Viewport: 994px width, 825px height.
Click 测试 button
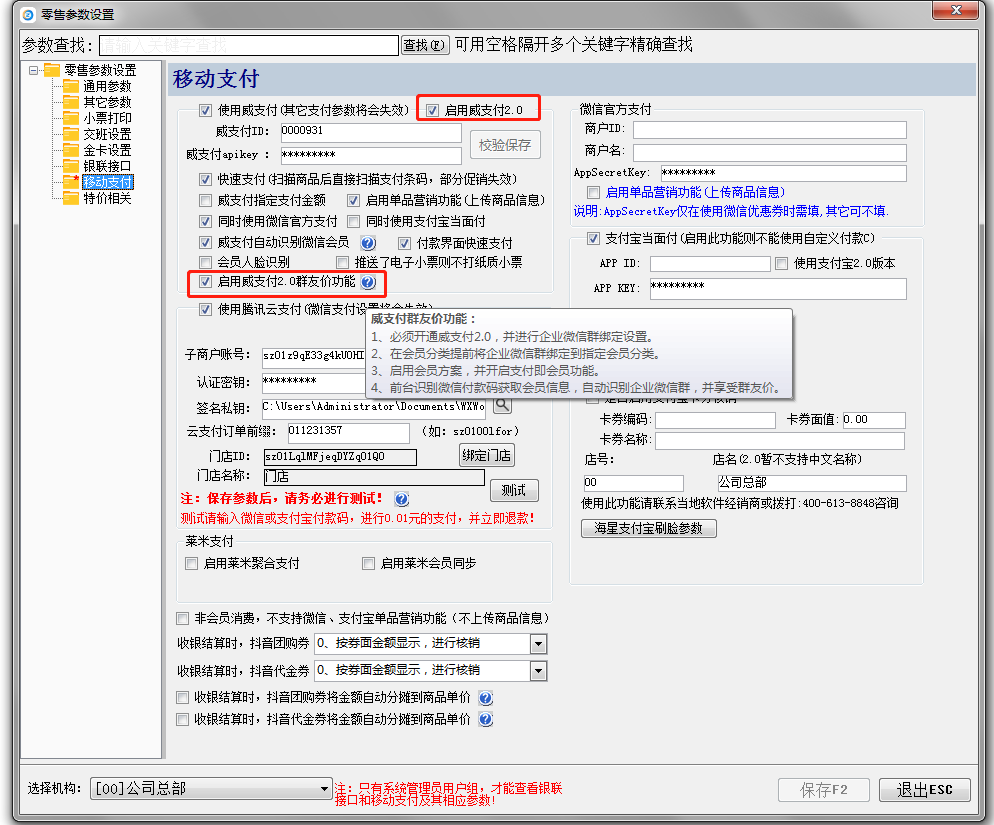click(x=514, y=490)
